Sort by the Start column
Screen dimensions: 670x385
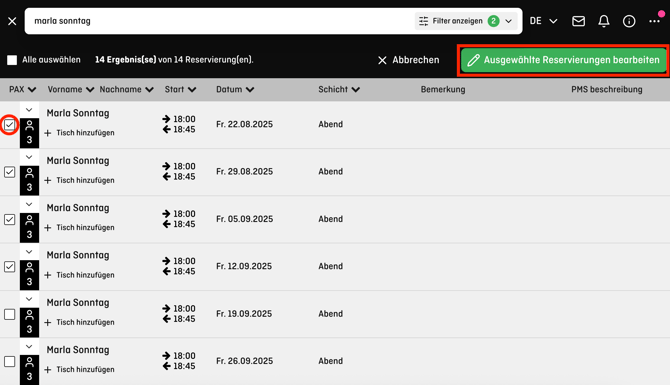coord(180,89)
